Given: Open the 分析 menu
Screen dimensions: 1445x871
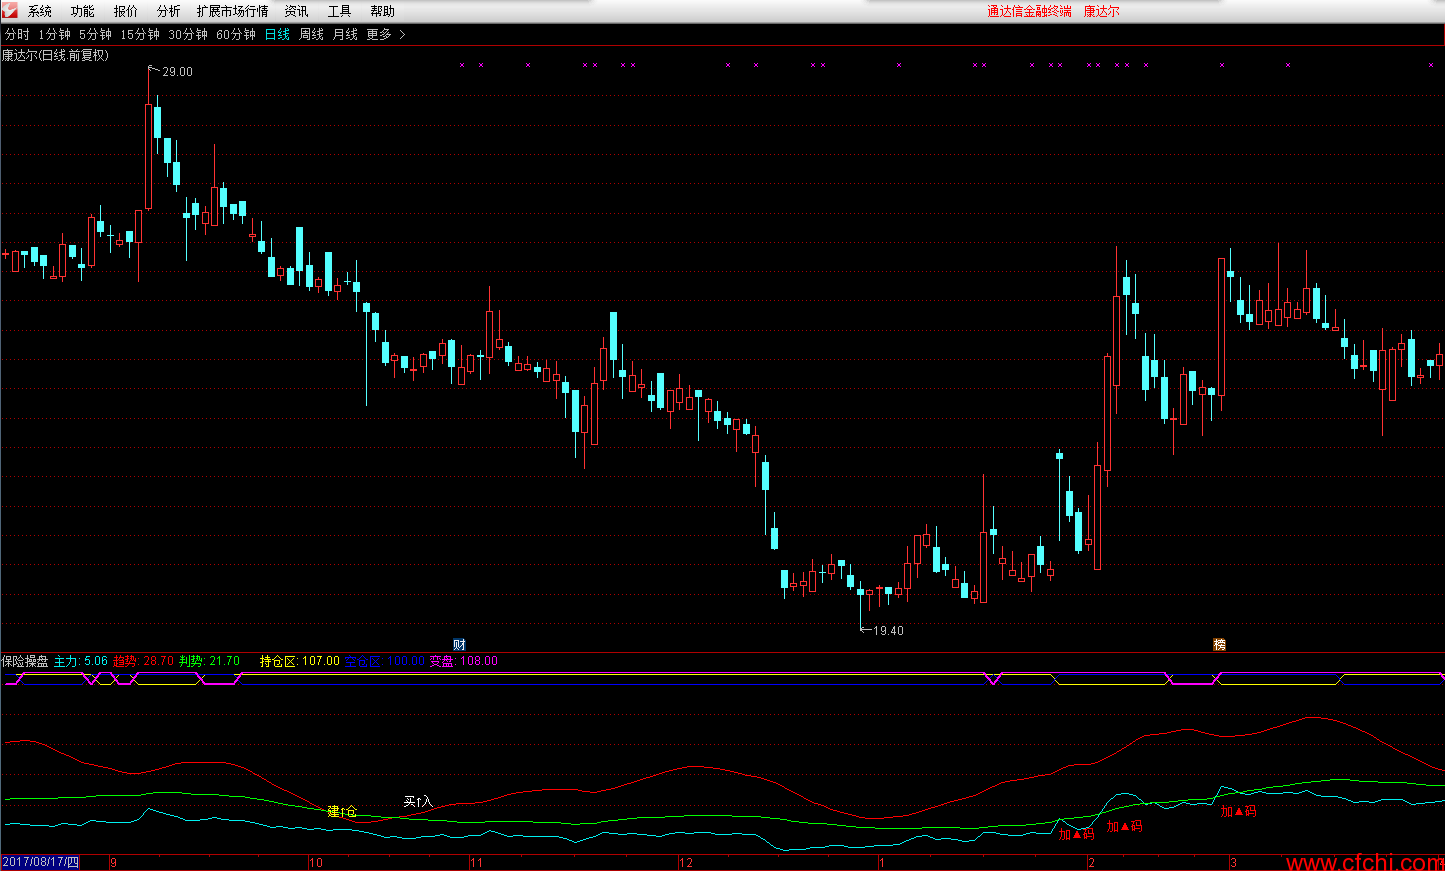Looking at the screenshot, I should click(x=169, y=12).
